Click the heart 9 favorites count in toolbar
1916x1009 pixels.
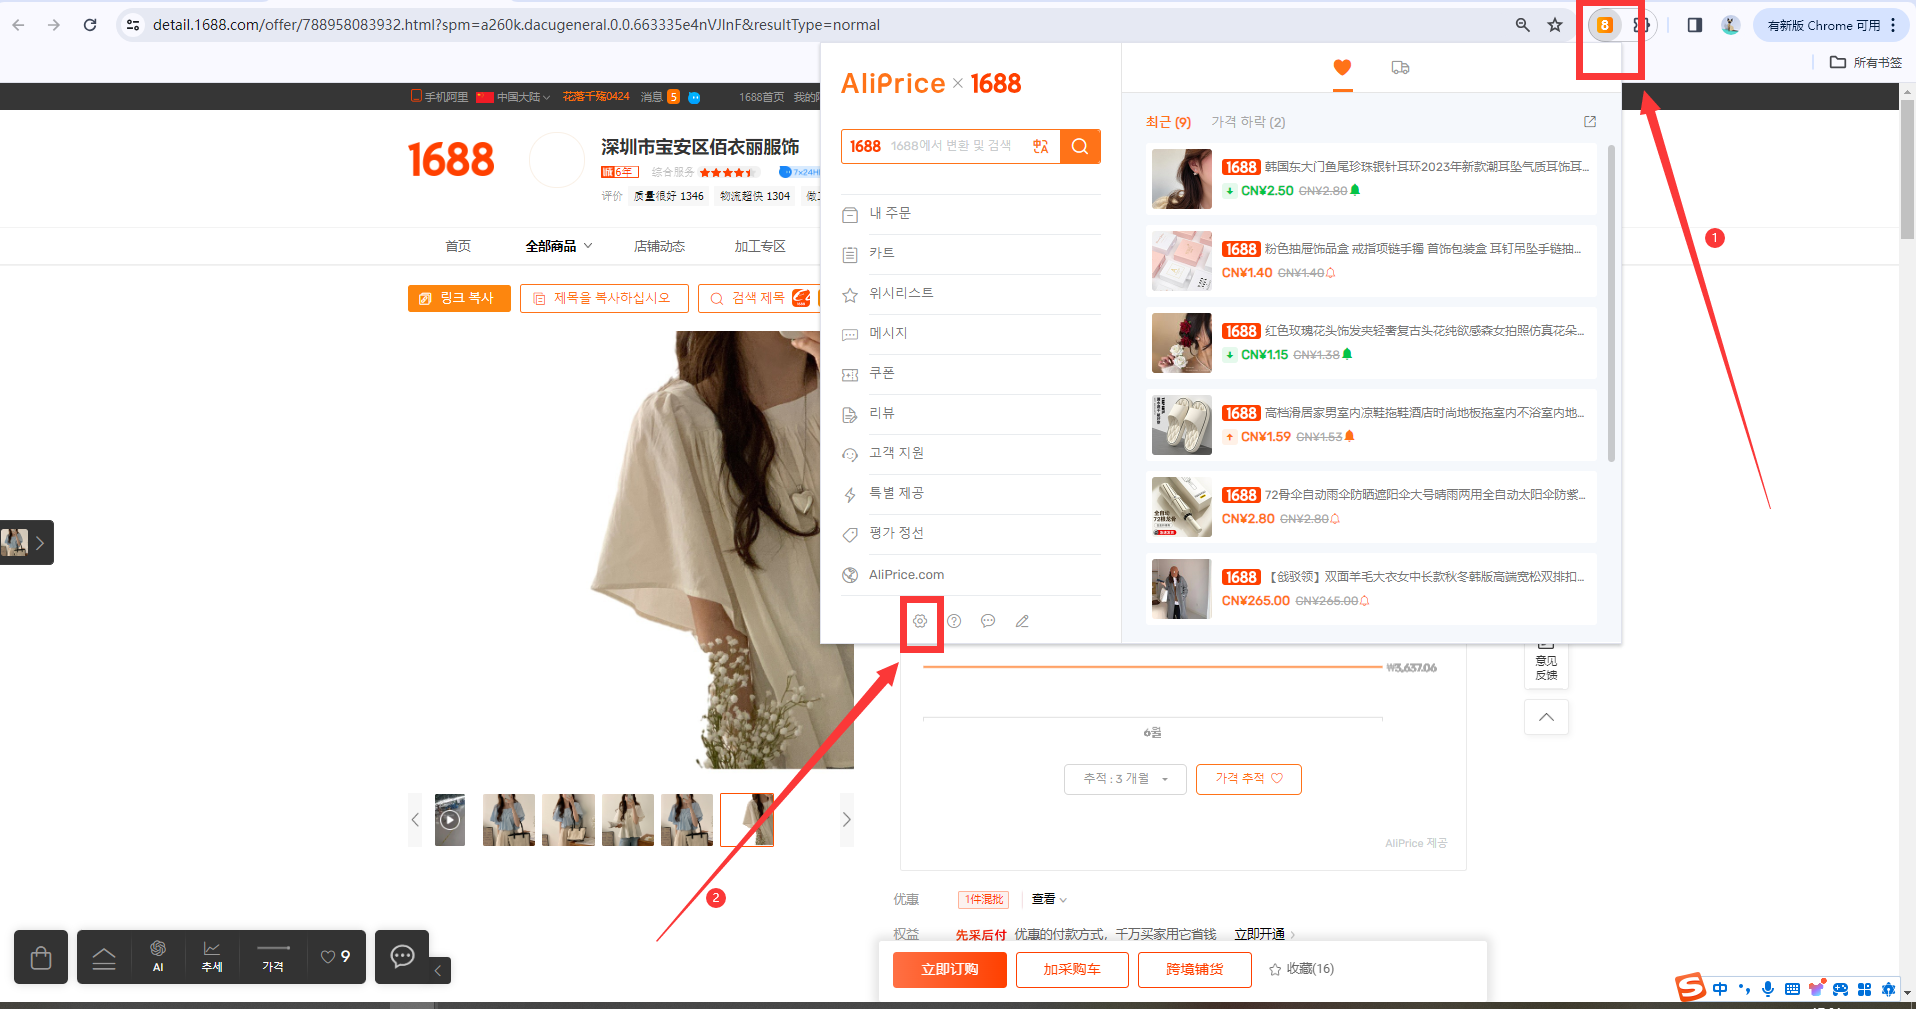335,957
